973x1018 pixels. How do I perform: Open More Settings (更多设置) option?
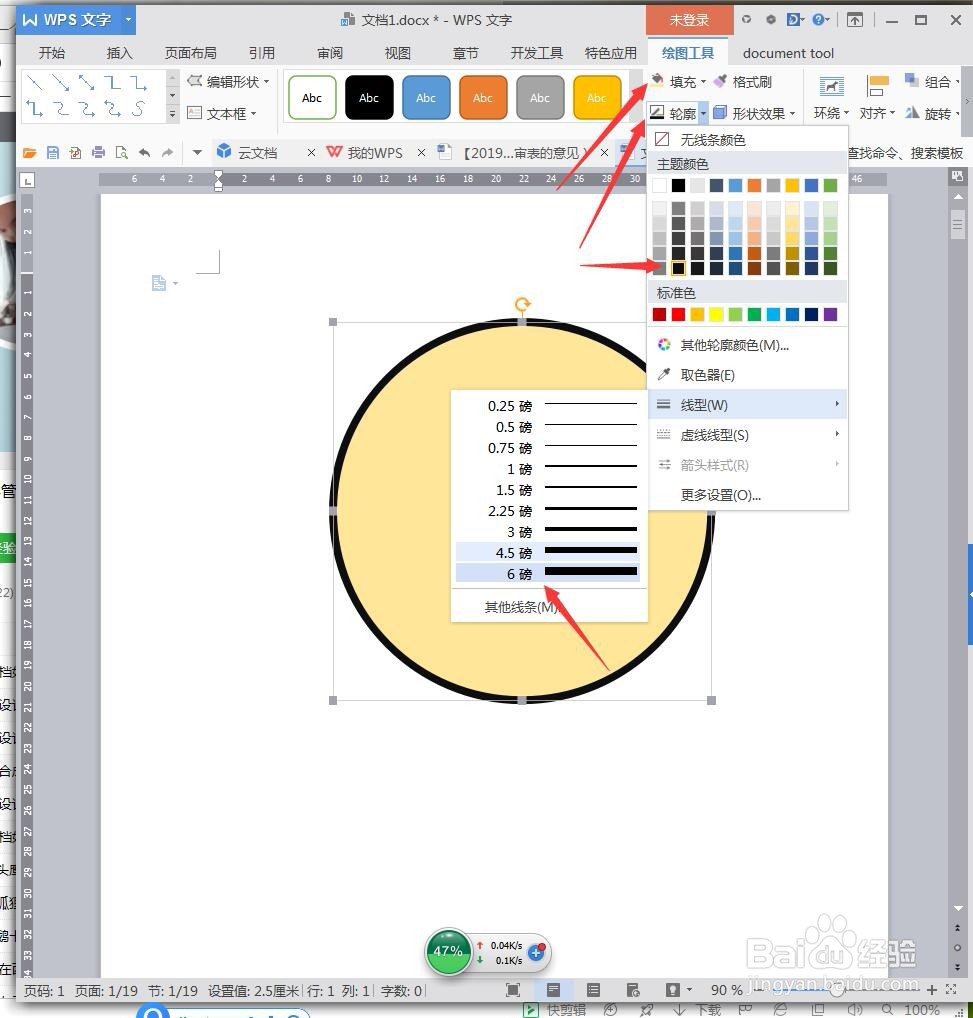(747, 495)
